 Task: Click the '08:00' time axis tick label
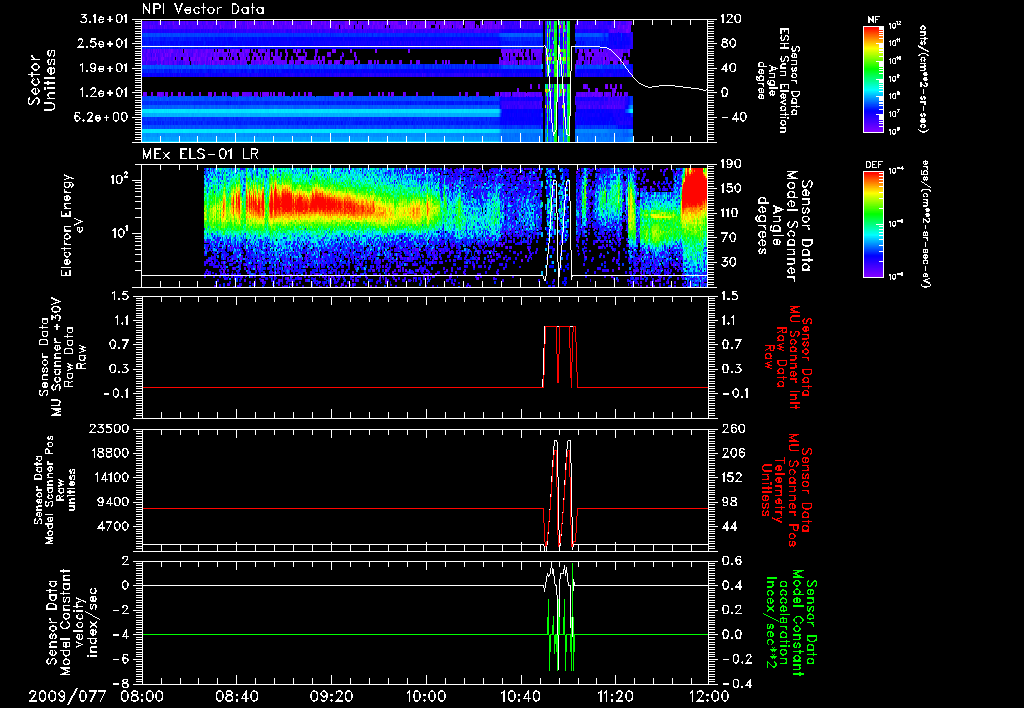[141, 696]
